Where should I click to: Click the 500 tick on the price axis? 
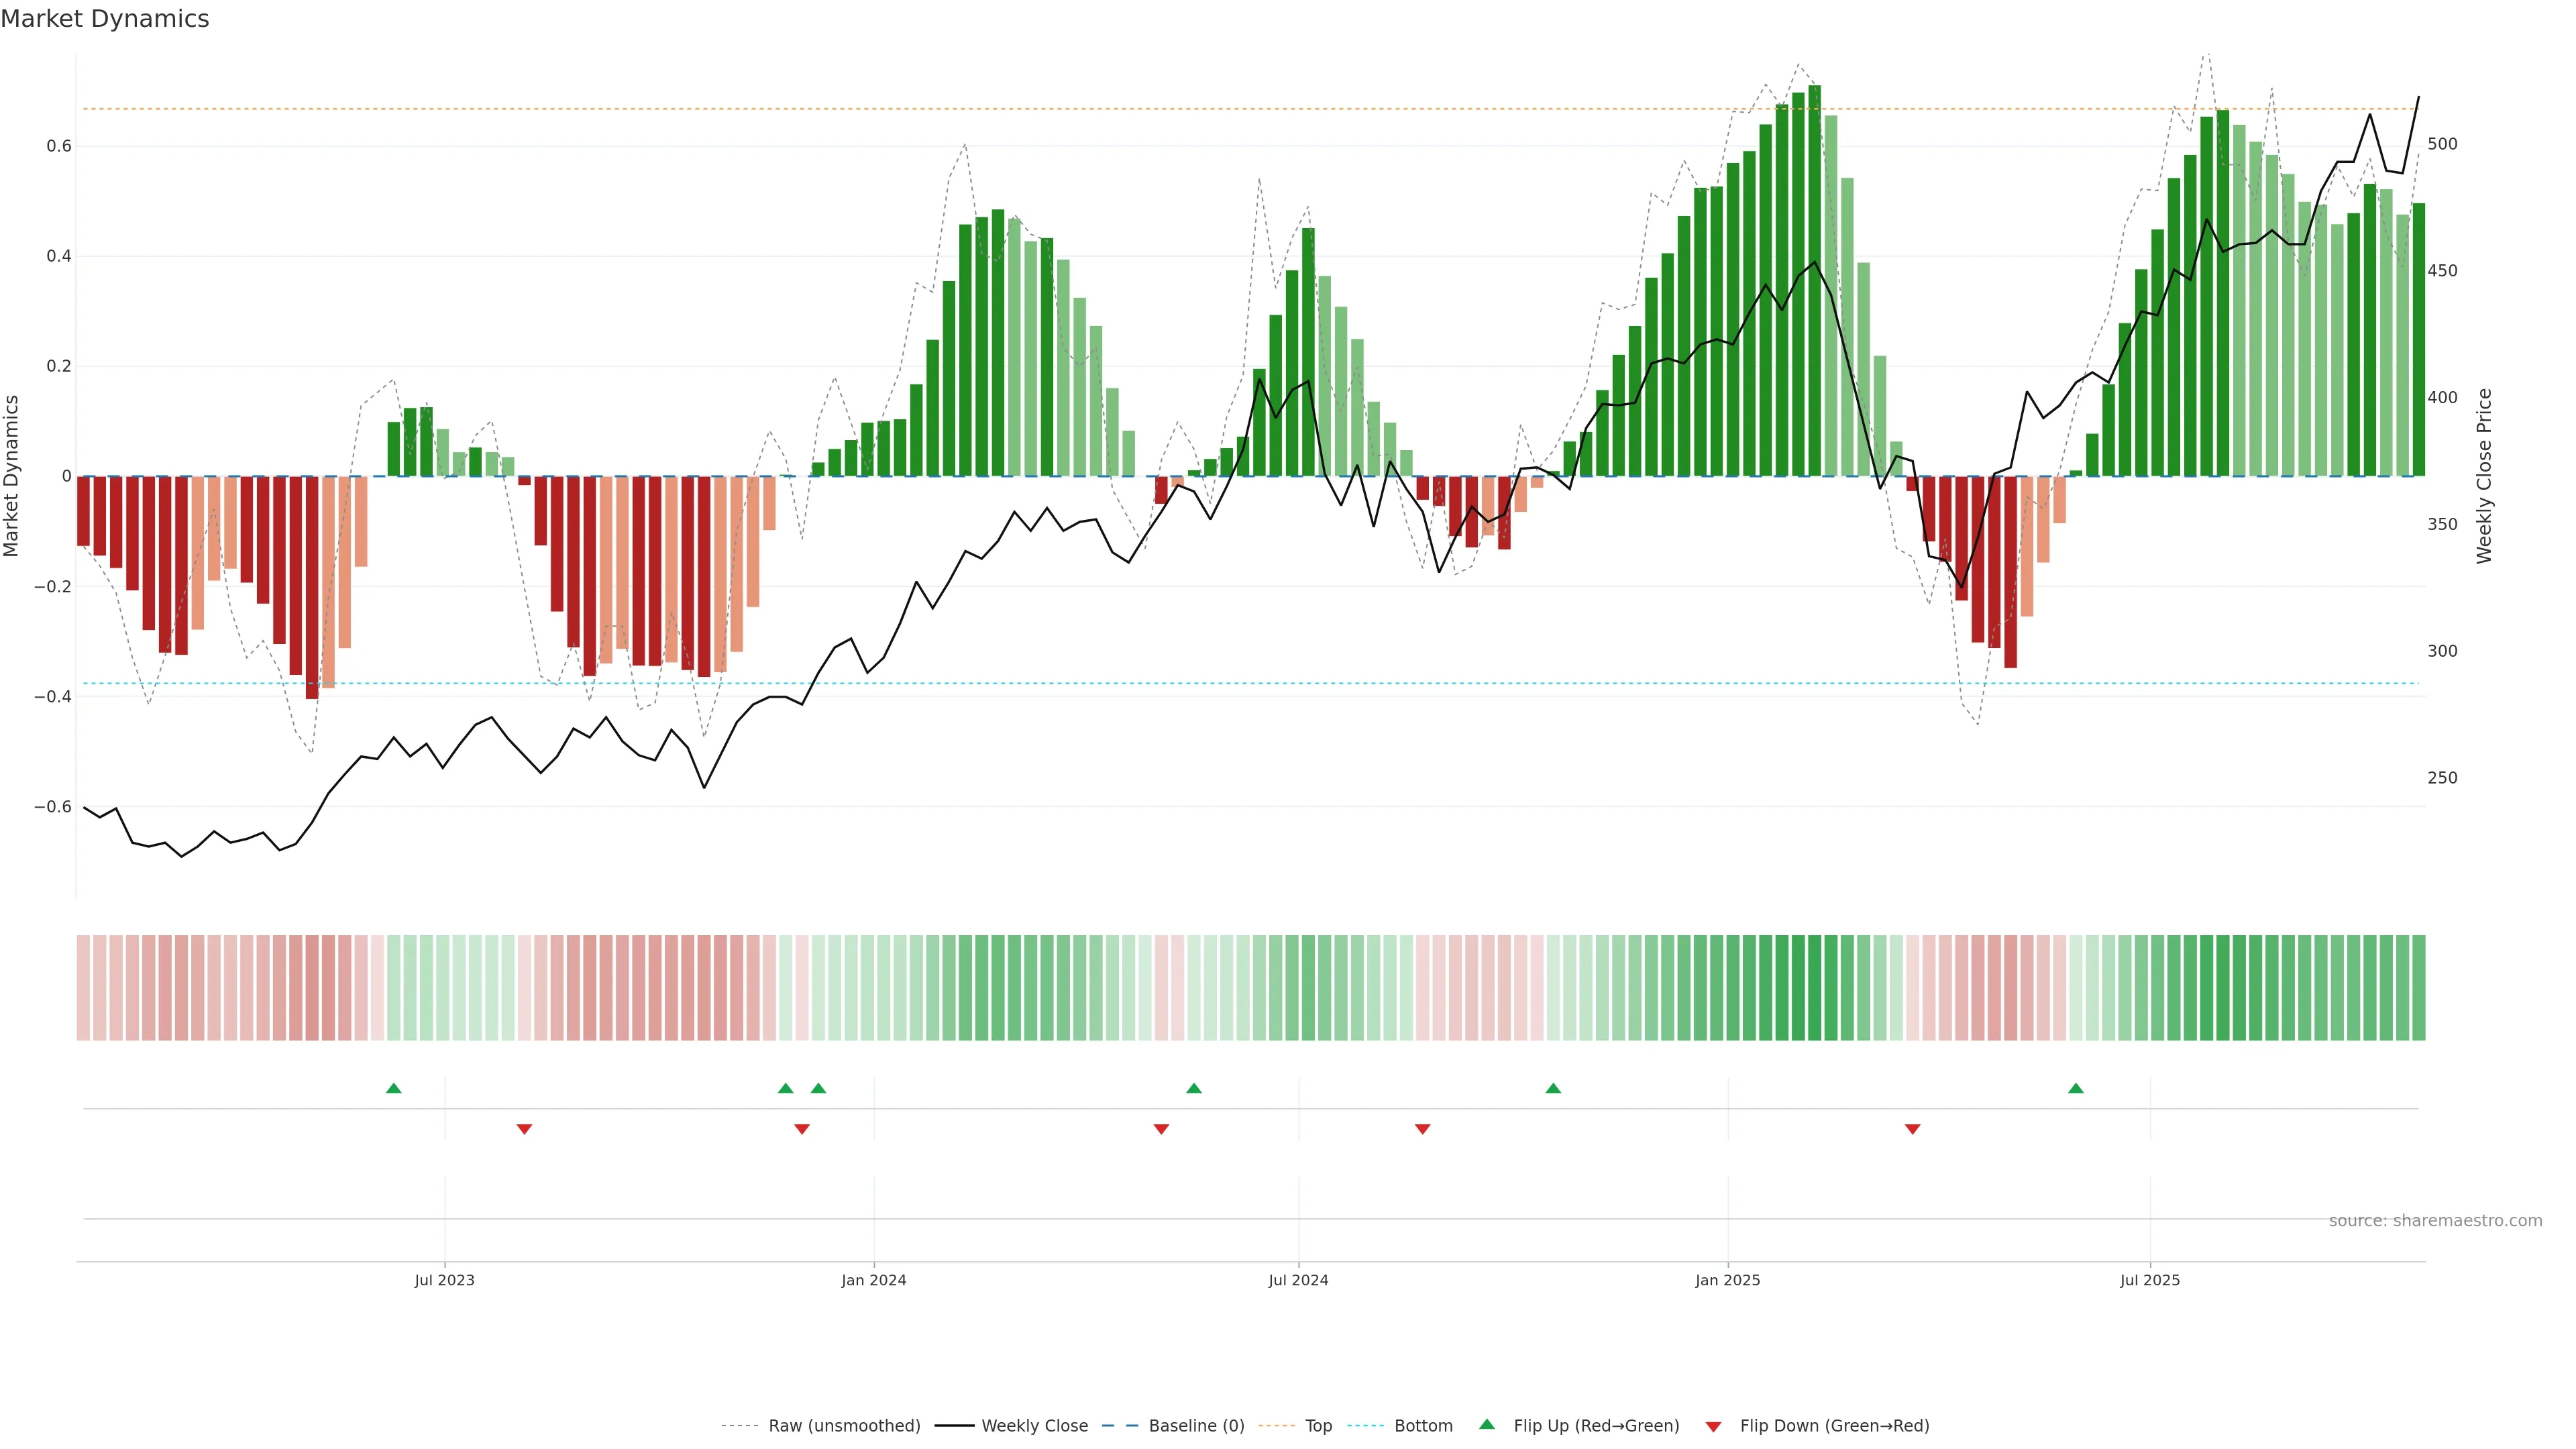tap(2442, 144)
